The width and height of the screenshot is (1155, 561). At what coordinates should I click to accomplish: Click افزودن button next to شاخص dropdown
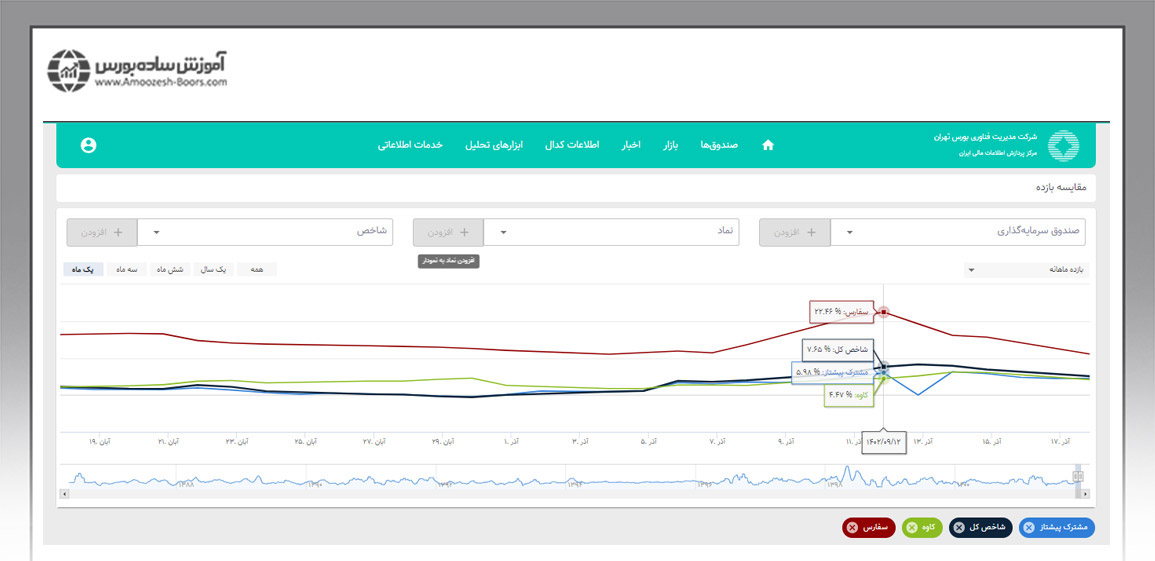tap(102, 232)
